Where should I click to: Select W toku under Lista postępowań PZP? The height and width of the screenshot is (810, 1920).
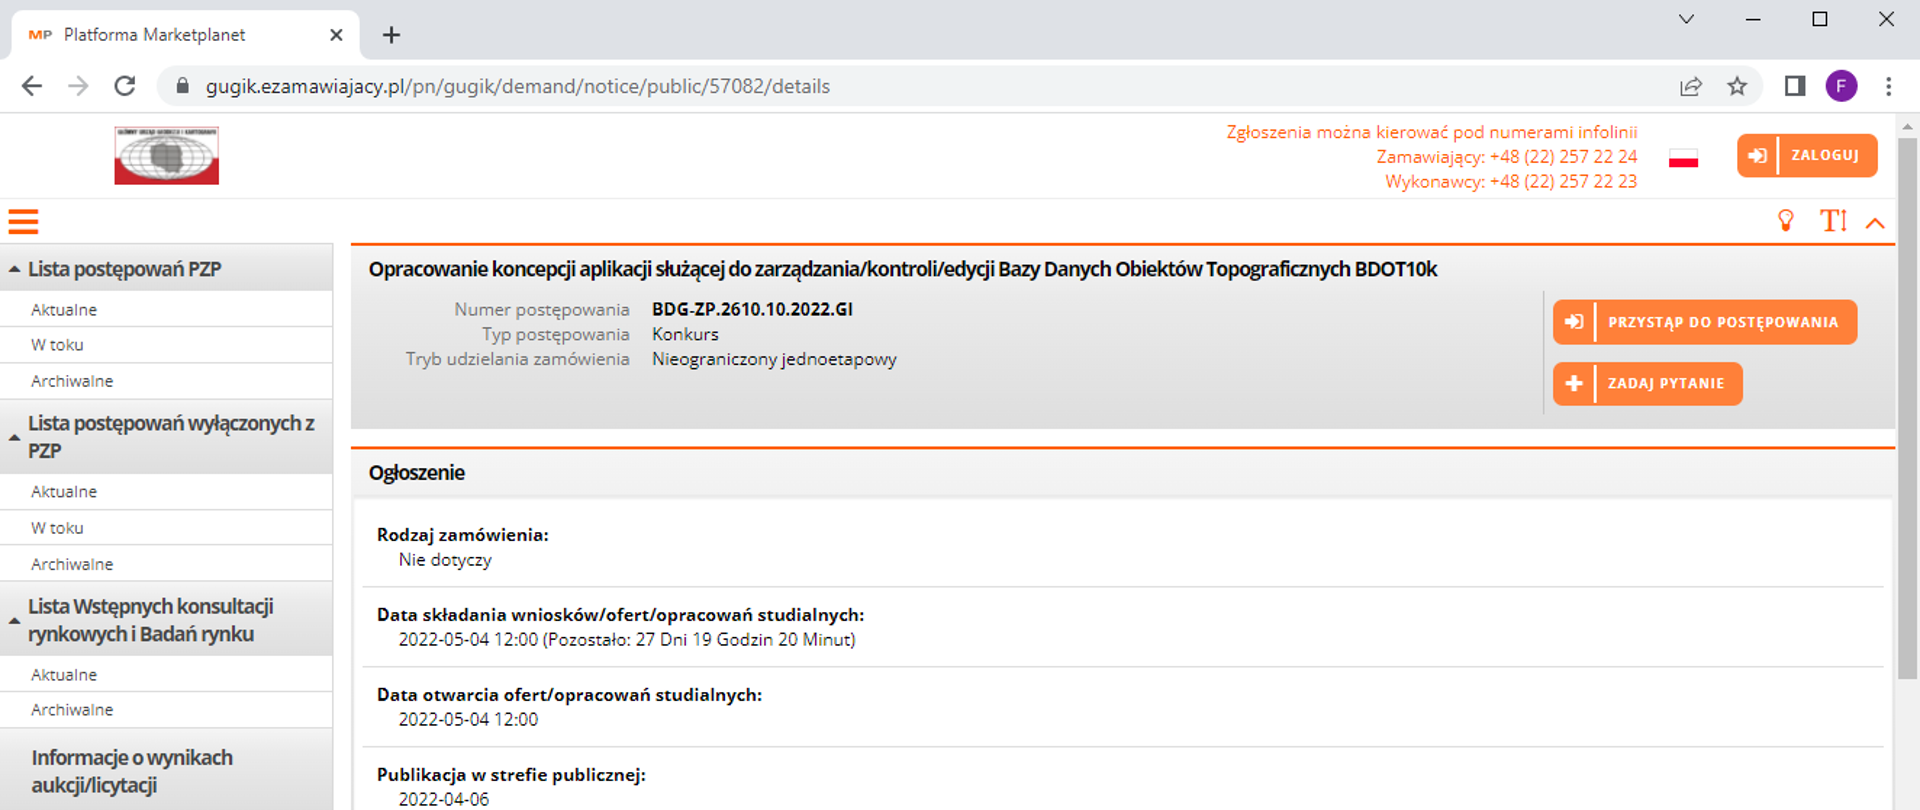coord(57,345)
